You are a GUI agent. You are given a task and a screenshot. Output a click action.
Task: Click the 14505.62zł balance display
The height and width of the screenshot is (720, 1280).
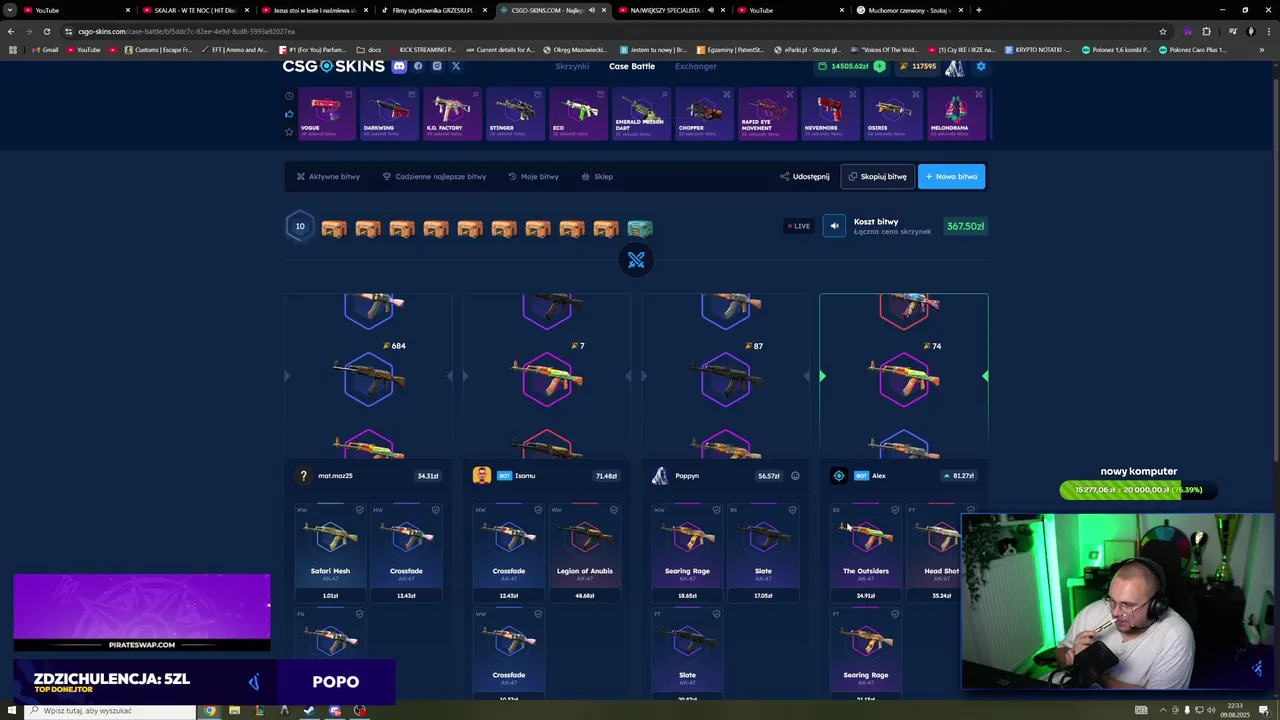pyautogui.click(x=843, y=66)
